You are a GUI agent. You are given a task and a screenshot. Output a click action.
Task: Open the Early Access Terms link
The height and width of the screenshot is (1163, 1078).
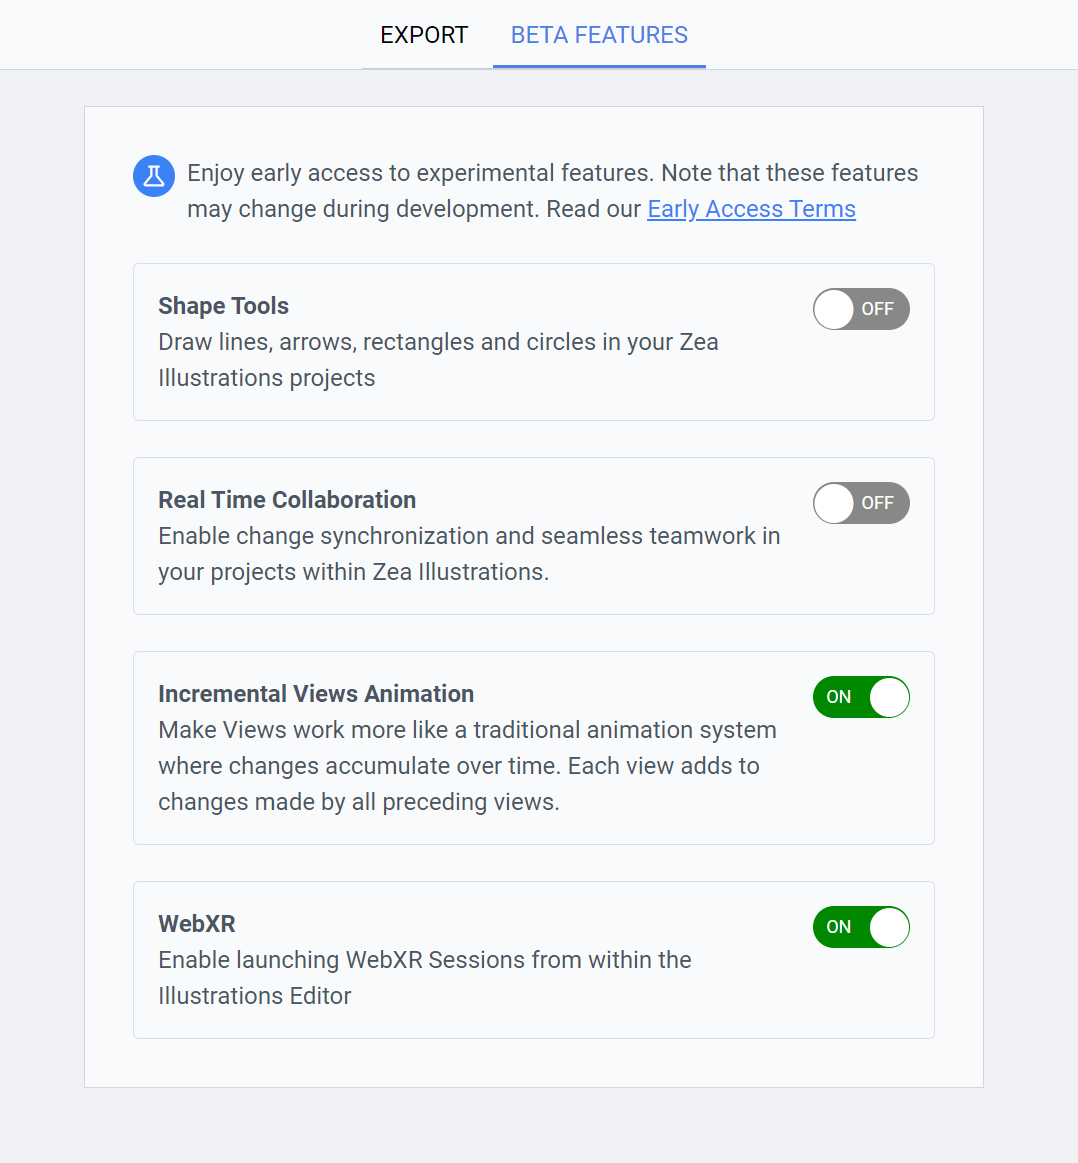click(751, 209)
